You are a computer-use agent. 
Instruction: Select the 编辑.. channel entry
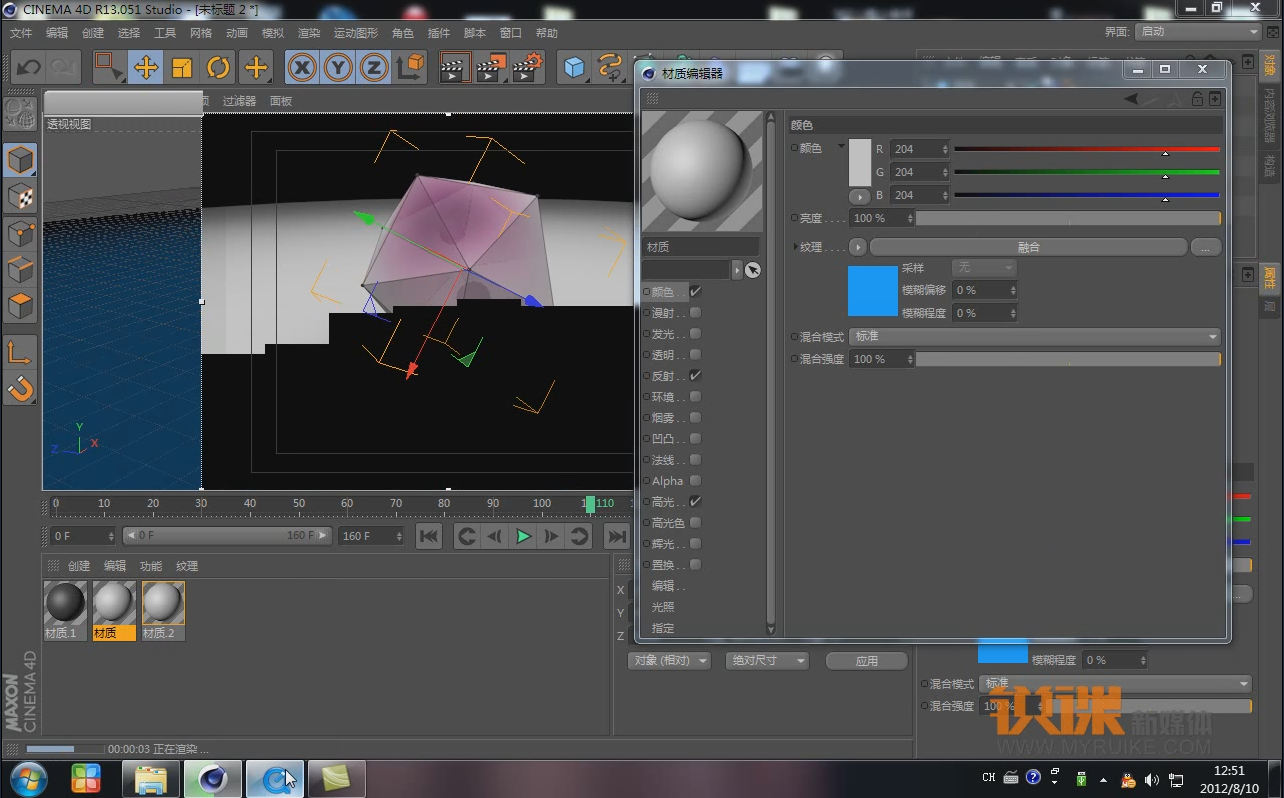coord(669,586)
